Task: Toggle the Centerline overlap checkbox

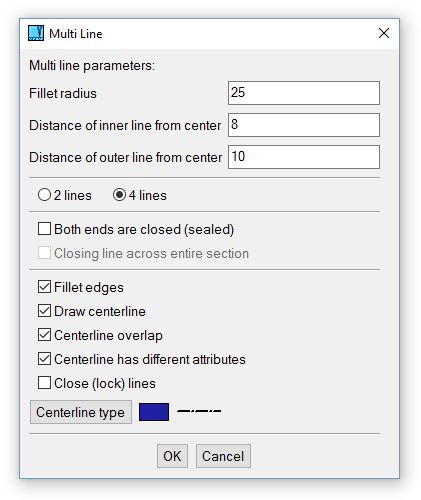Action: (44, 335)
